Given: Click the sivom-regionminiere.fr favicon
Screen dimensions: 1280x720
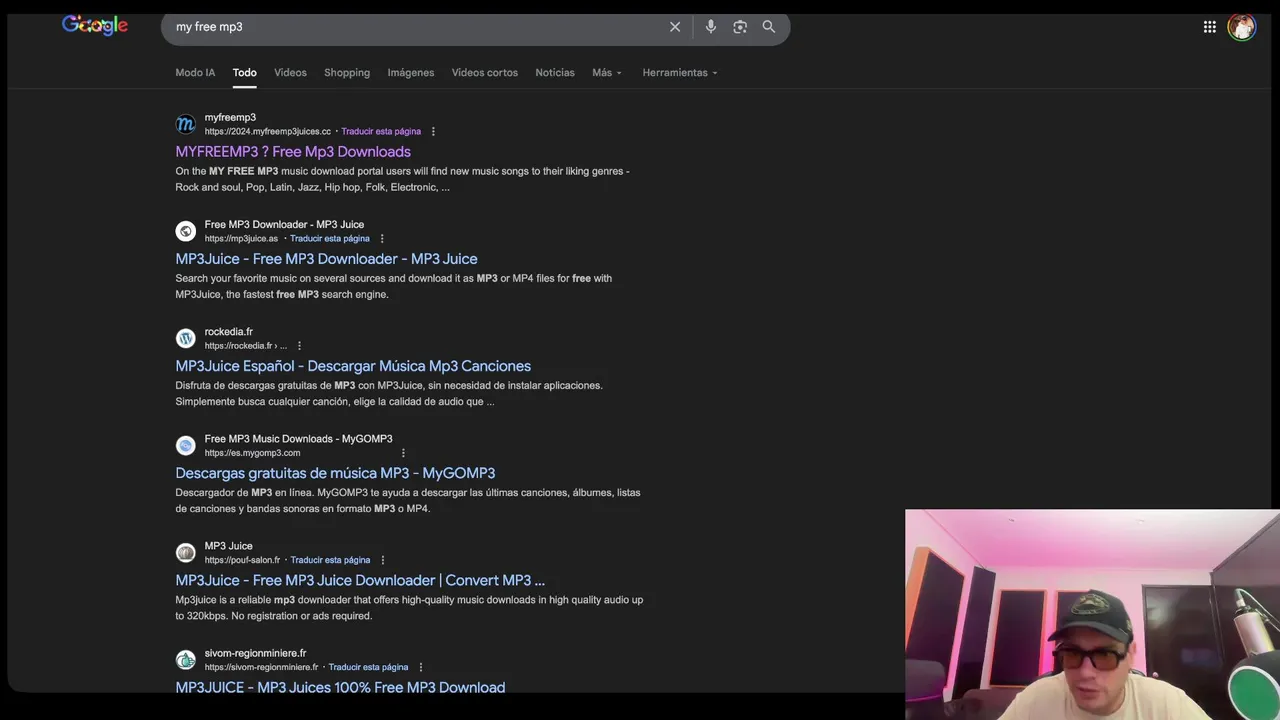Looking at the screenshot, I should pos(186,660).
